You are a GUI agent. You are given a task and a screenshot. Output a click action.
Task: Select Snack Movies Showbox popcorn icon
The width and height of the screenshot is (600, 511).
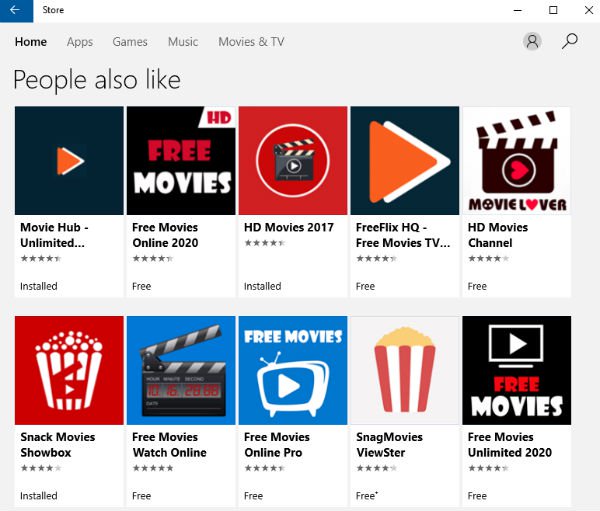click(x=69, y=370)
